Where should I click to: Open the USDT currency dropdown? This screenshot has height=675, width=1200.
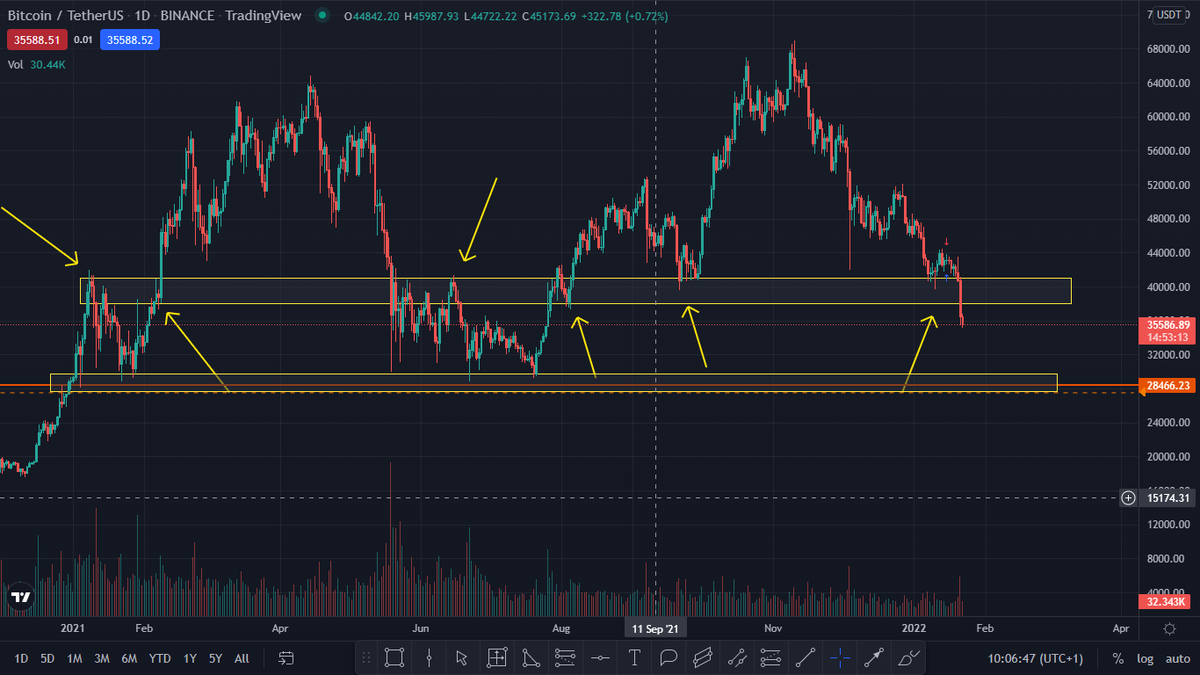point(1168,14)
